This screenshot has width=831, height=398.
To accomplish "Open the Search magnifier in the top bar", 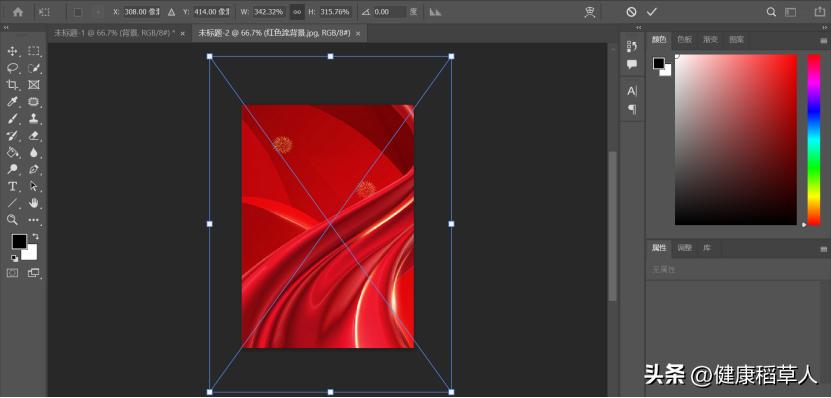I will [x=771, y=12].
